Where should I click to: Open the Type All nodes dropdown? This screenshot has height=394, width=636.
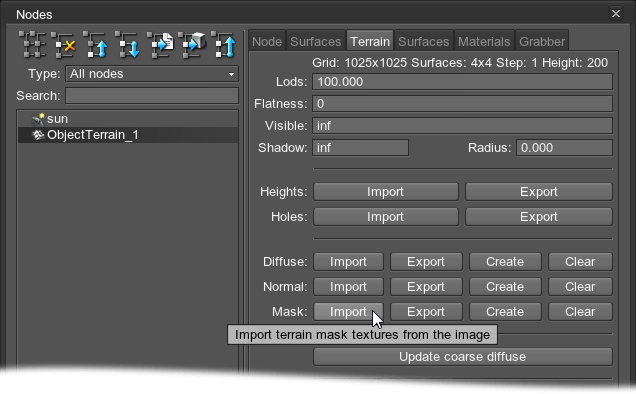152,74
